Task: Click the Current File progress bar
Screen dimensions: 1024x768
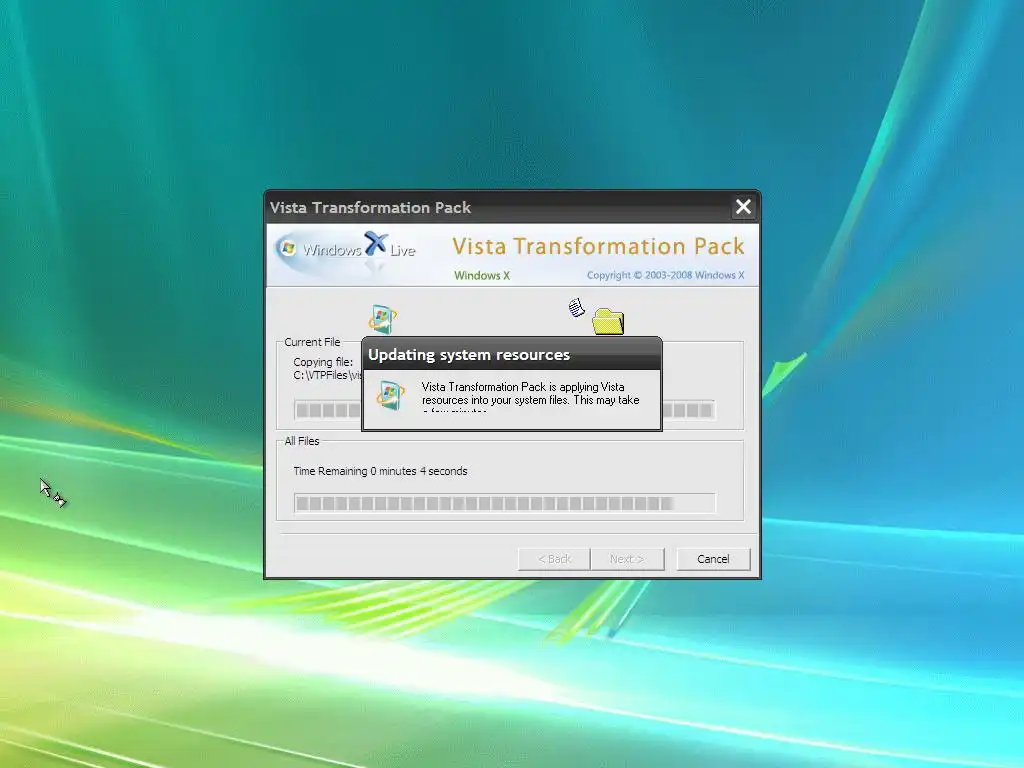Action: click(505, 410)
